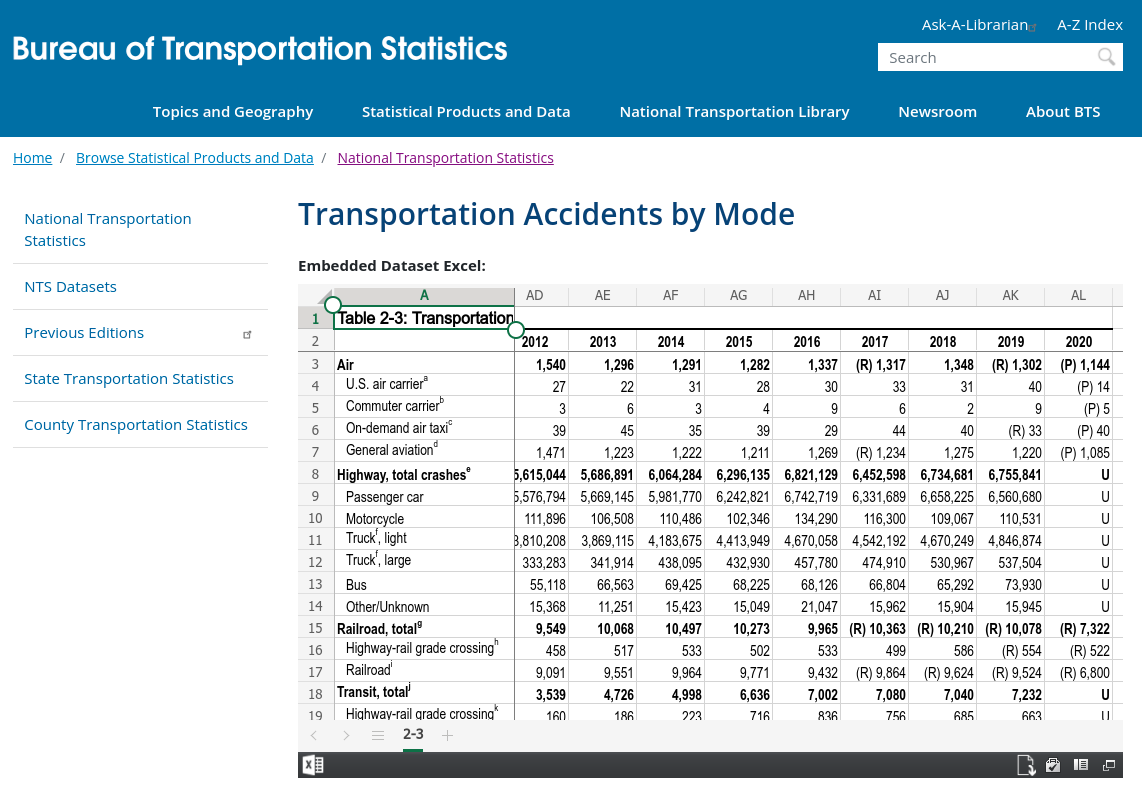Click inside the Search input field
Viewport: 1142px width, 789px height.
click(985, 58)
